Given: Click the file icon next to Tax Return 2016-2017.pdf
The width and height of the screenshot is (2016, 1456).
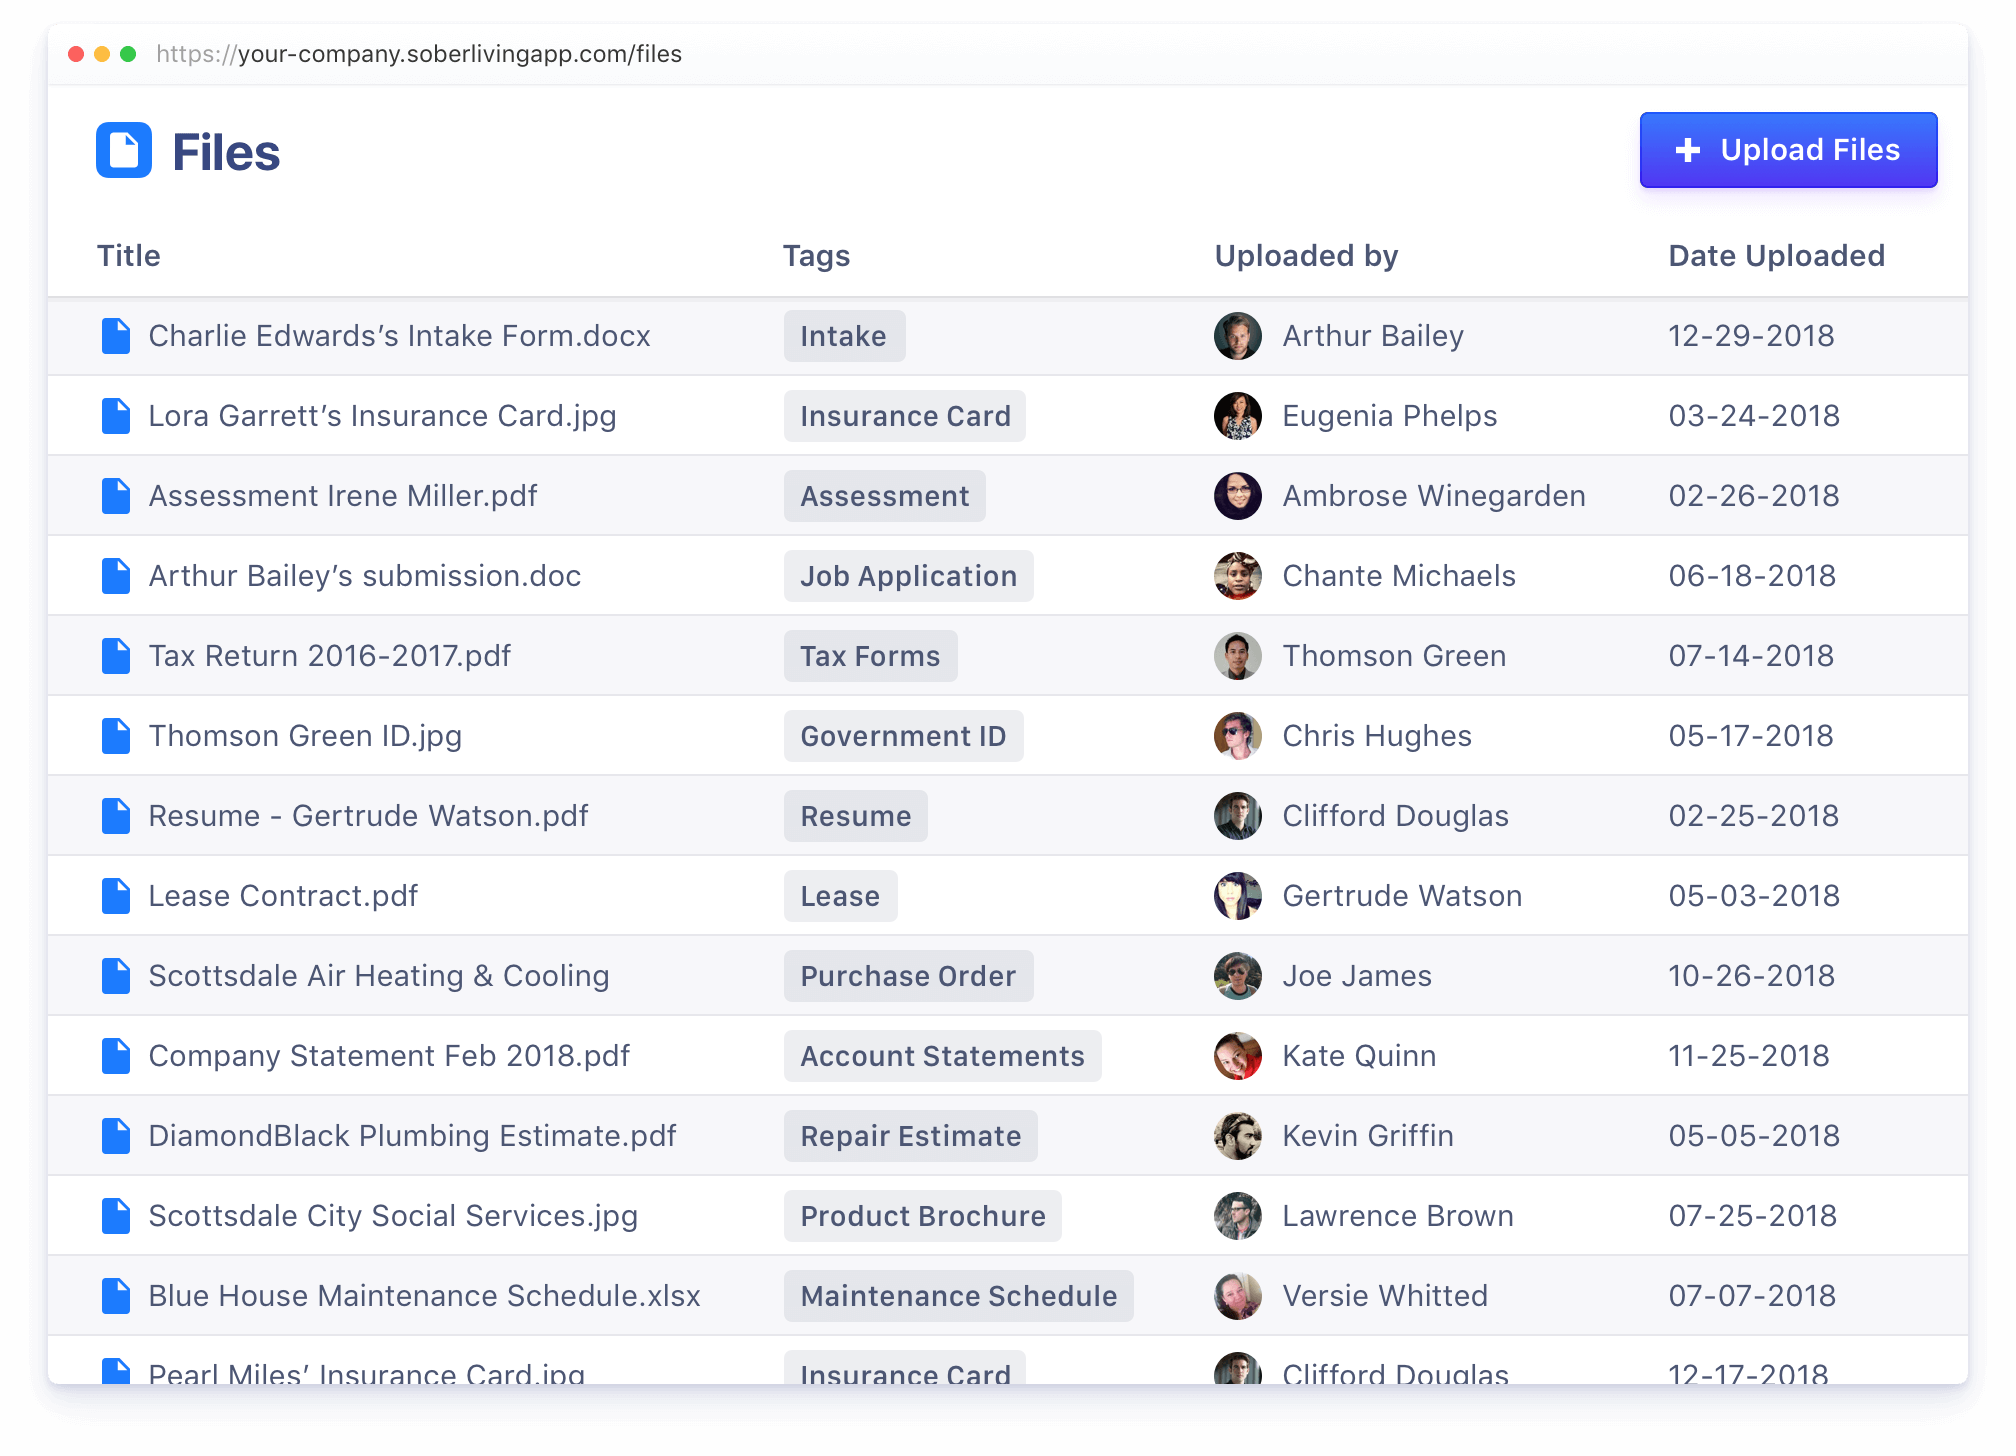Looking at the screenshot, I should pos(116,656).
